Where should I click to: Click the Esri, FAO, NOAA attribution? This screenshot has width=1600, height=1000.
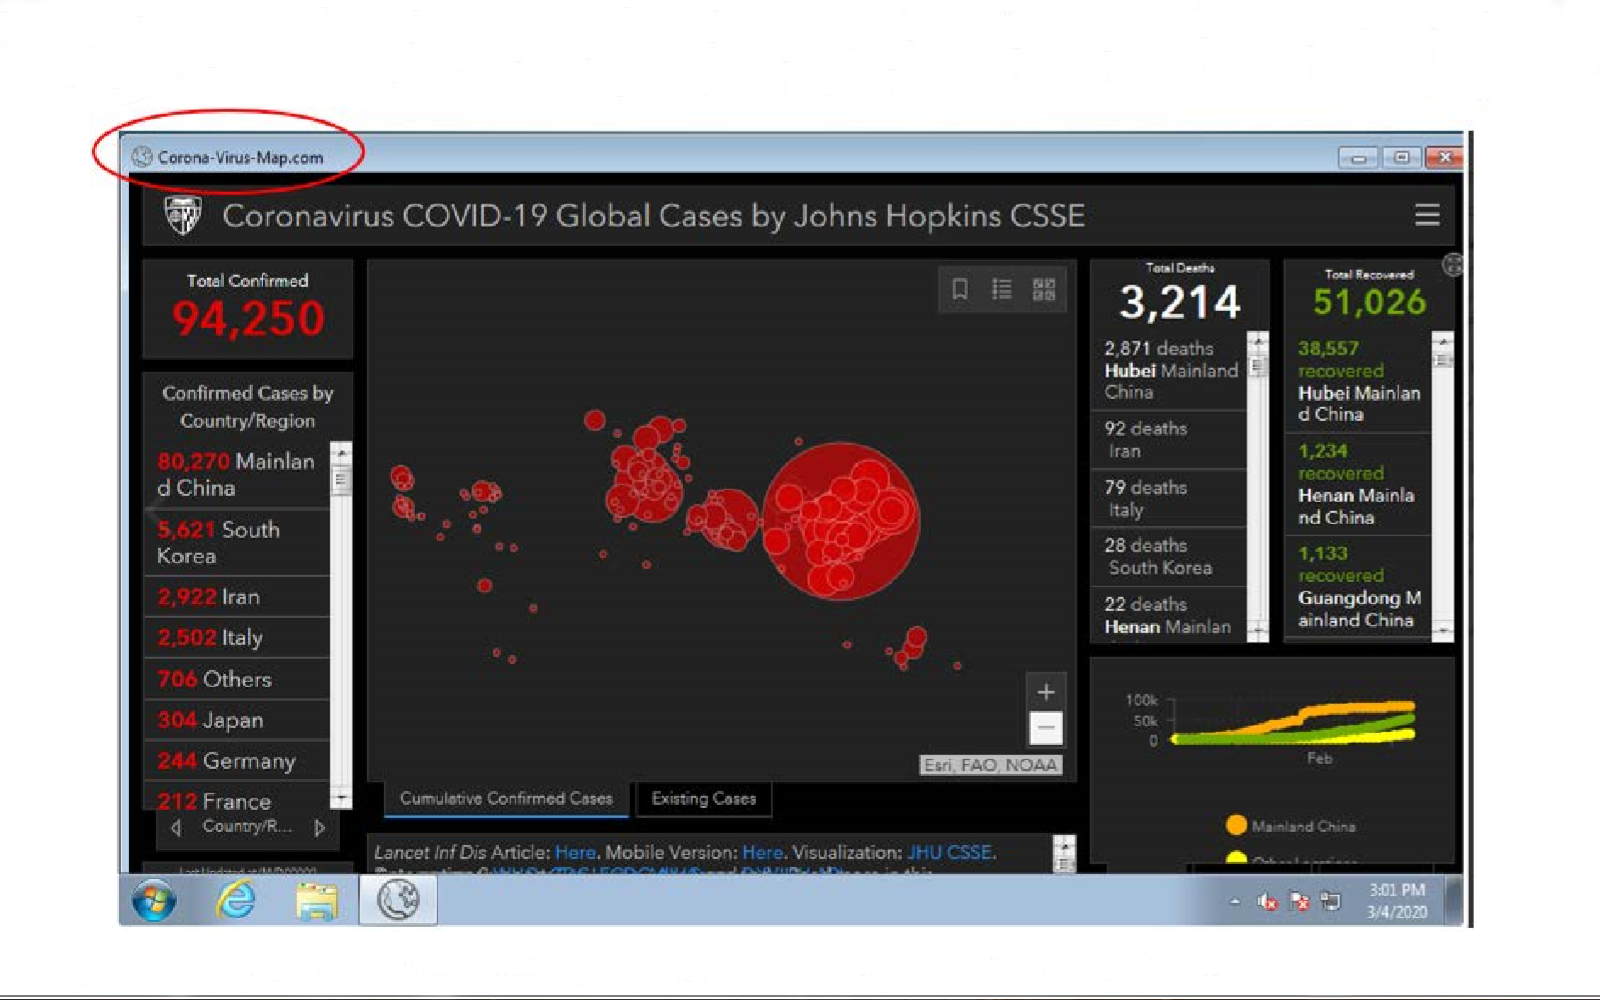pos(990,765)
